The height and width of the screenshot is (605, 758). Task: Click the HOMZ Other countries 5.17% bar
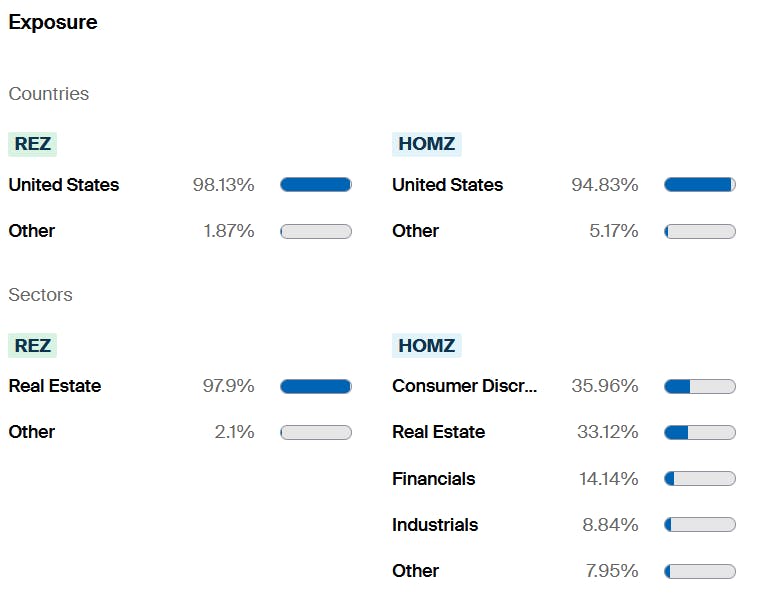pyautogui.click(x=700, y=231)
